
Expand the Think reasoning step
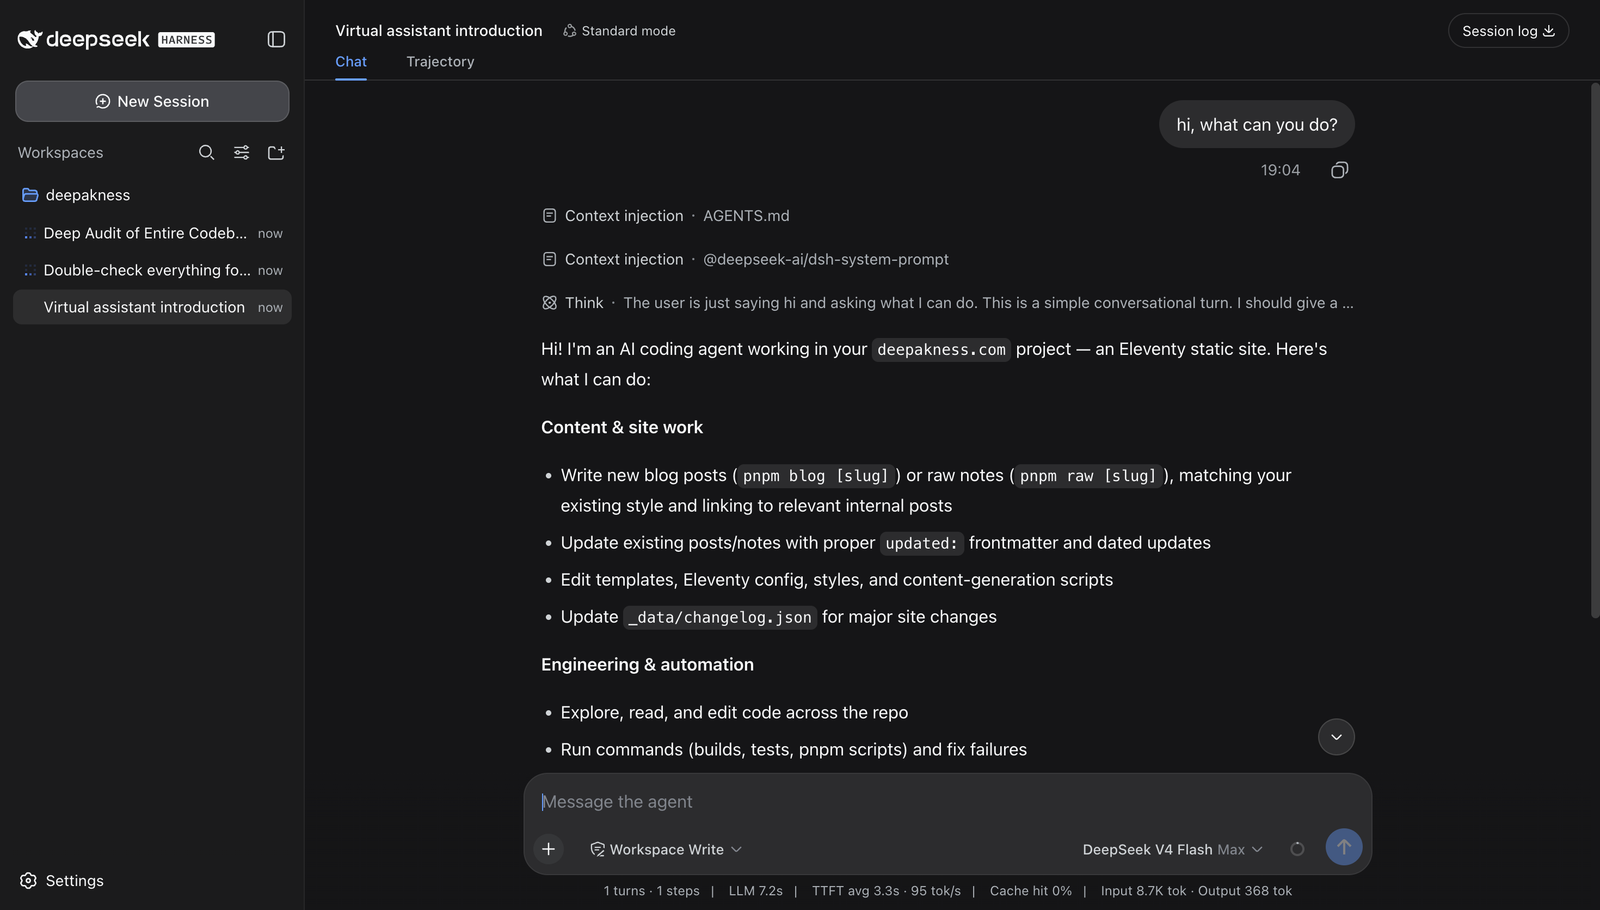tap(947, 303)
